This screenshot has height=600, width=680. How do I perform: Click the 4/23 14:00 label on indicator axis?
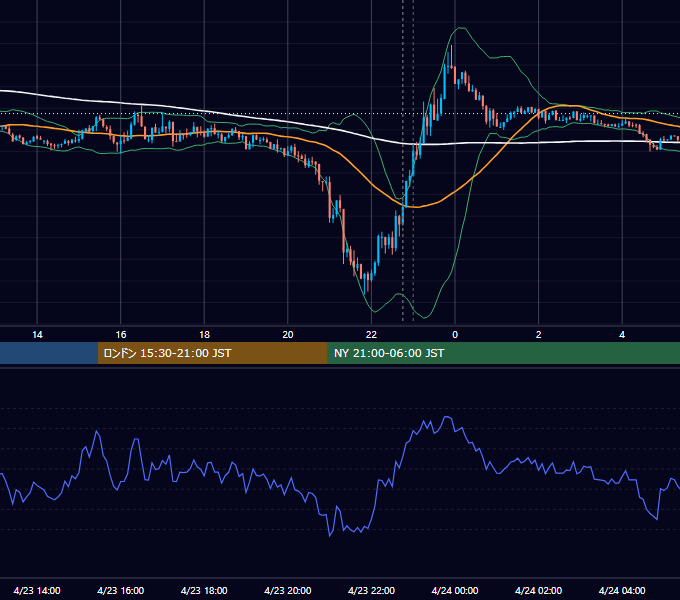37,590
